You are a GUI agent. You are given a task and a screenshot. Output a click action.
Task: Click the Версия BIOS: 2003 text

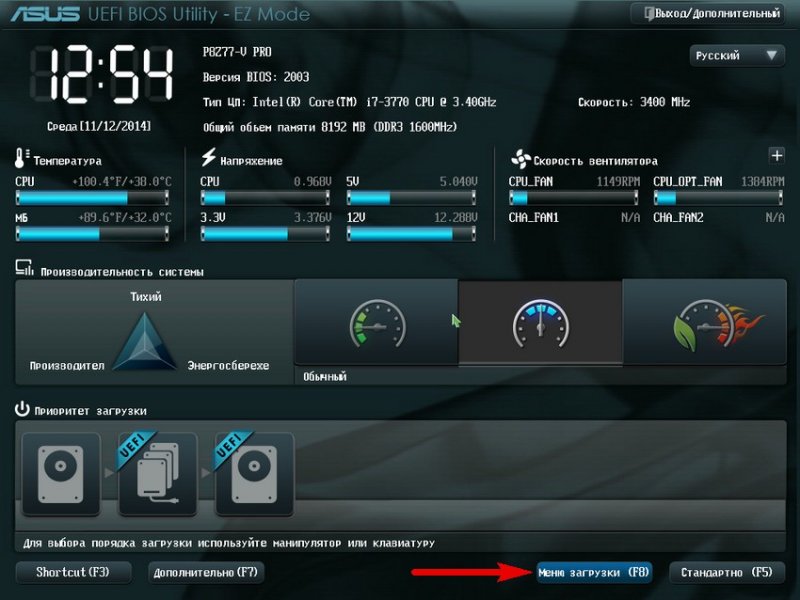(256, 77)
